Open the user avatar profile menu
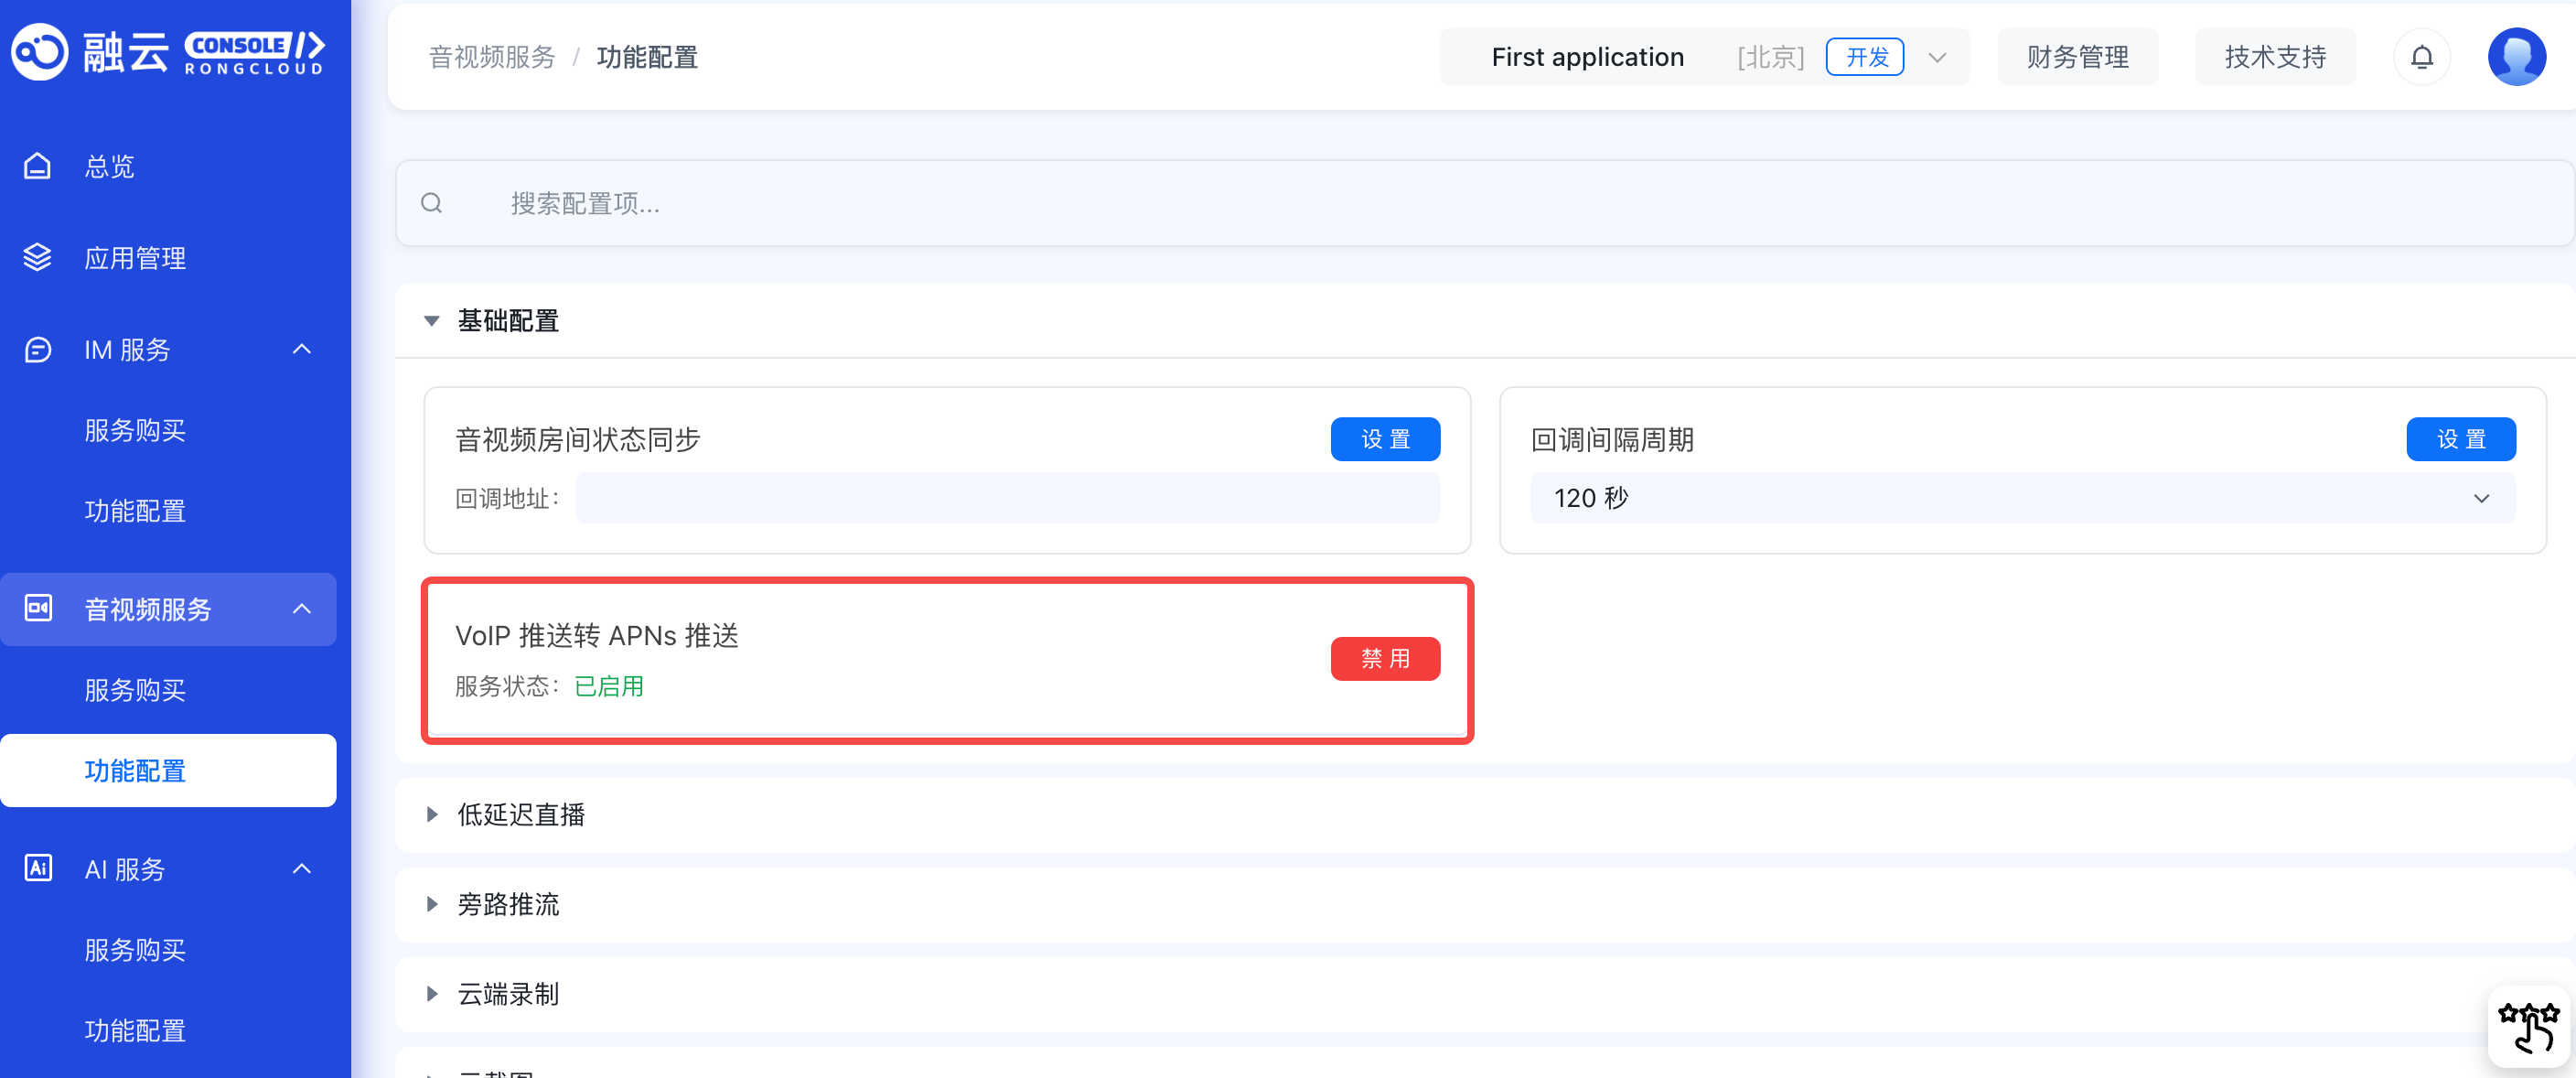 pyautogui.click(x=2516, y=58)
